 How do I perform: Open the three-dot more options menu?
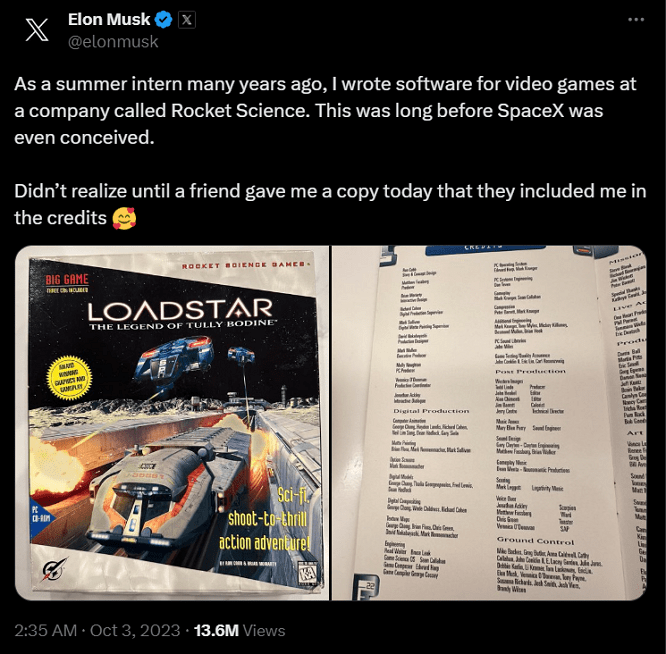[x=635, y=20]
